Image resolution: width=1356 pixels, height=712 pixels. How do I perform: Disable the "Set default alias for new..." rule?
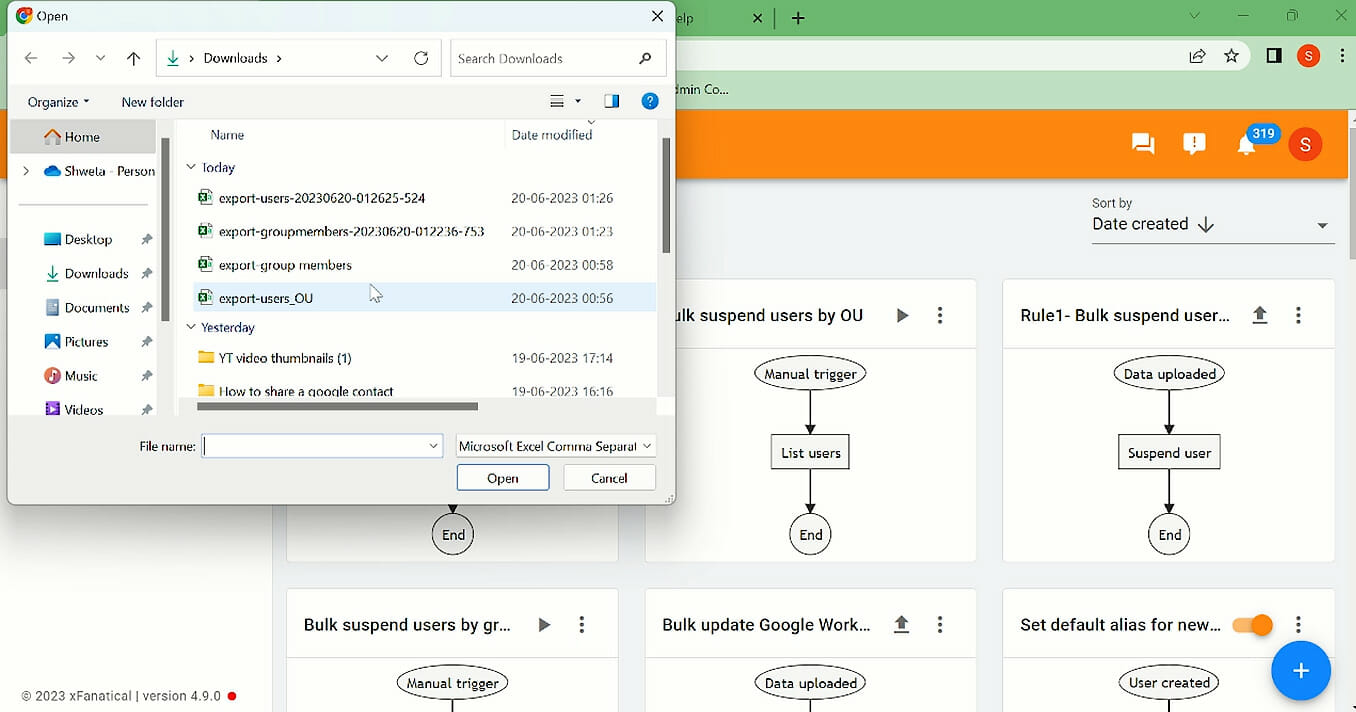(x=1251, y=624)
